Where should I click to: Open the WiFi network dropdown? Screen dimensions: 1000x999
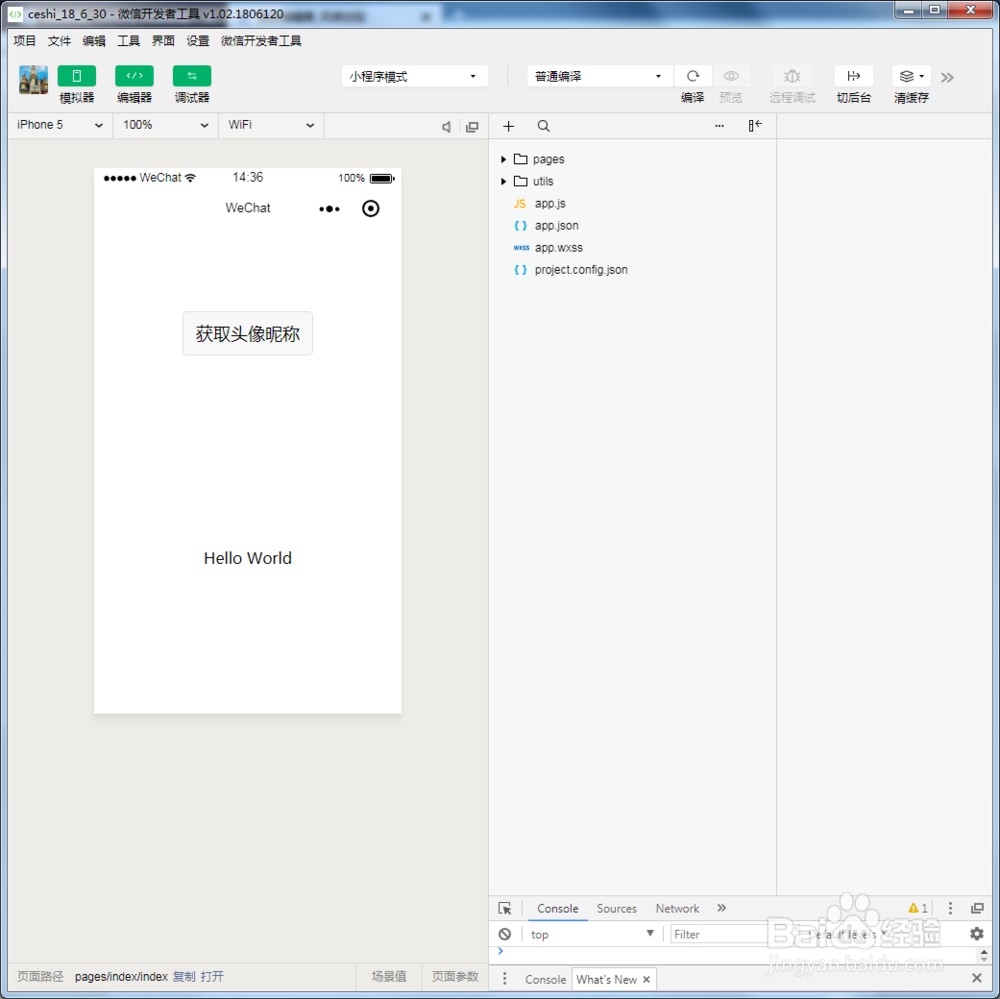click(x=271, y=125)
